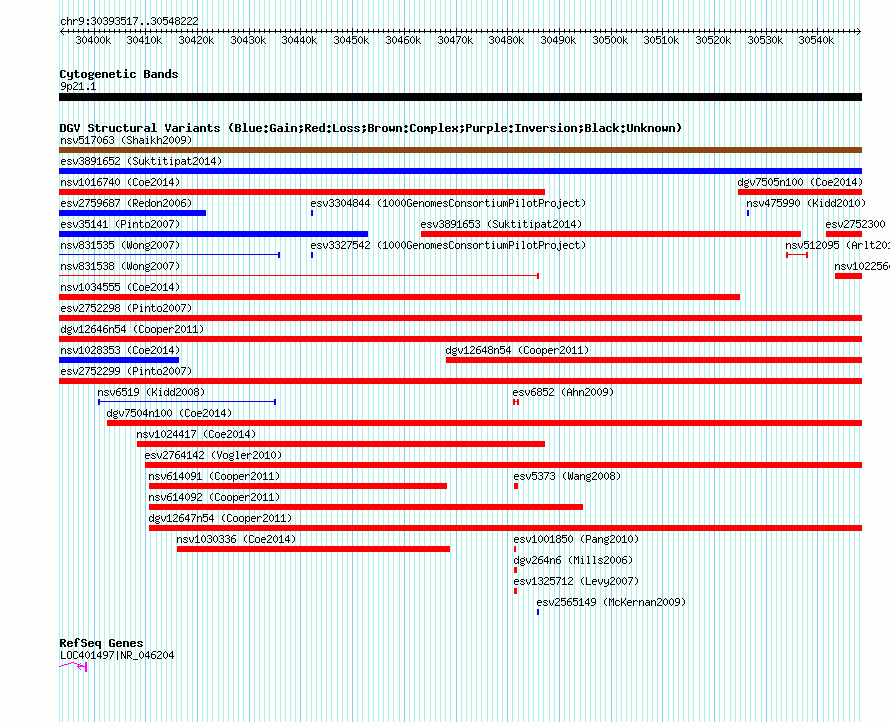Open dgv12648n54 (Cooper2011) label
The width and height of the screenshot is (890, 722).
pos(517,350)
